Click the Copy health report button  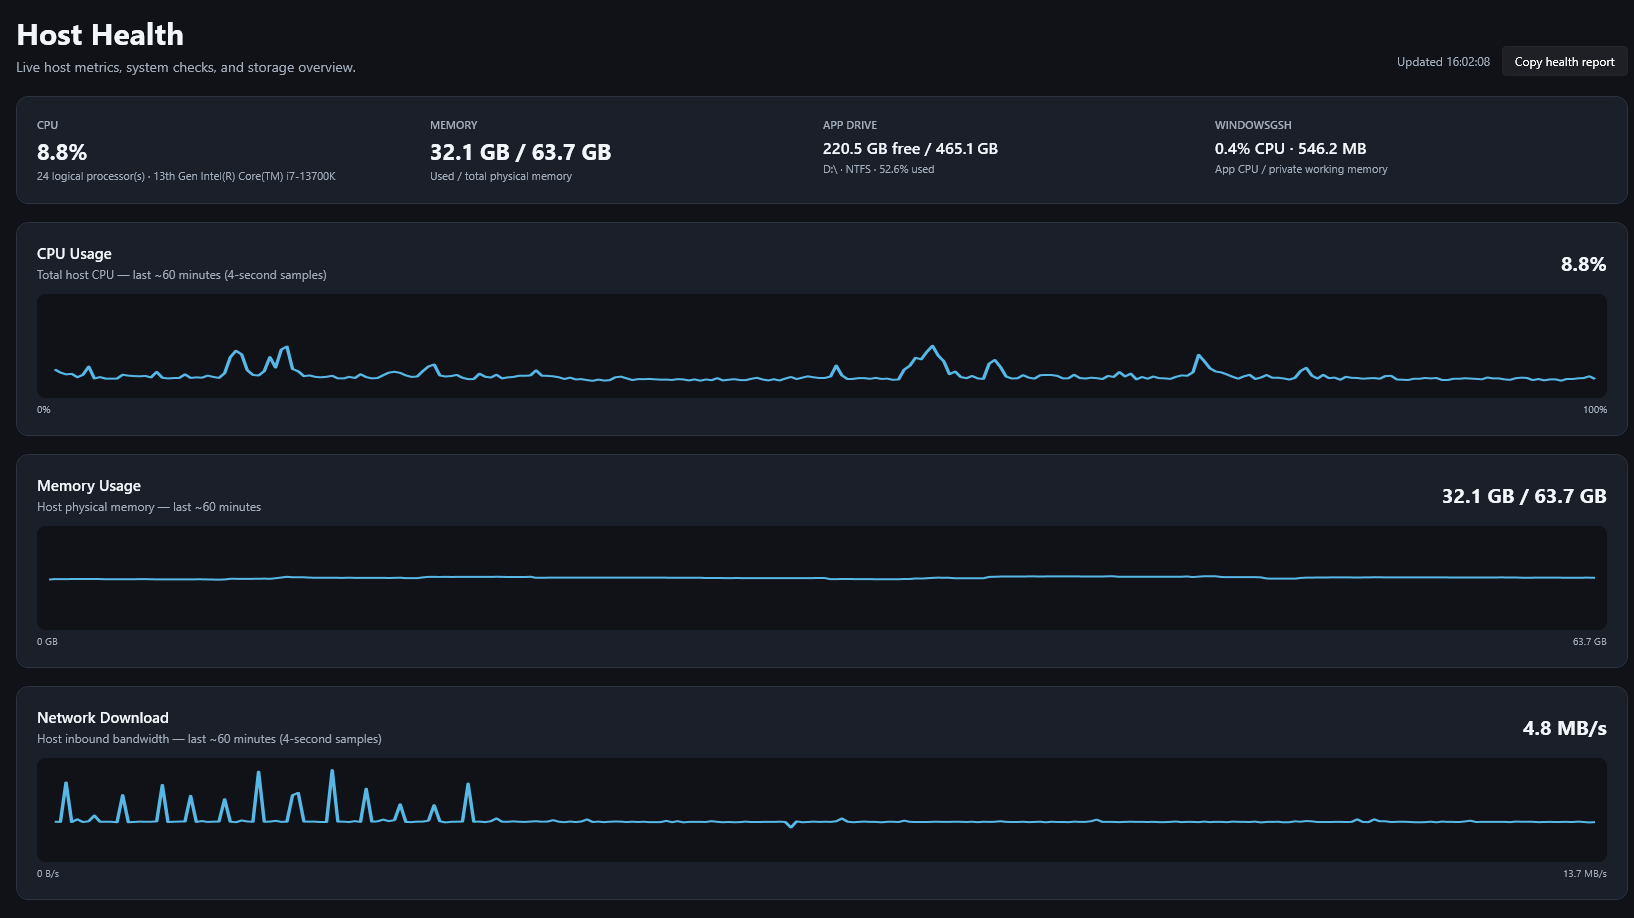(x=1564, y=62)
